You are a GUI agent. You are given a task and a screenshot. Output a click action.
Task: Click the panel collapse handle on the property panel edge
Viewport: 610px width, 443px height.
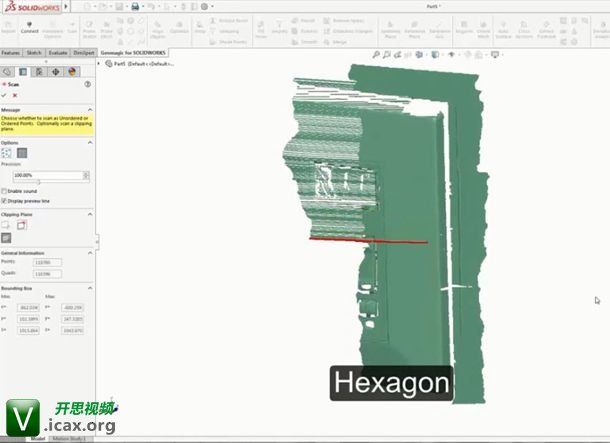[x=97, y=241]
